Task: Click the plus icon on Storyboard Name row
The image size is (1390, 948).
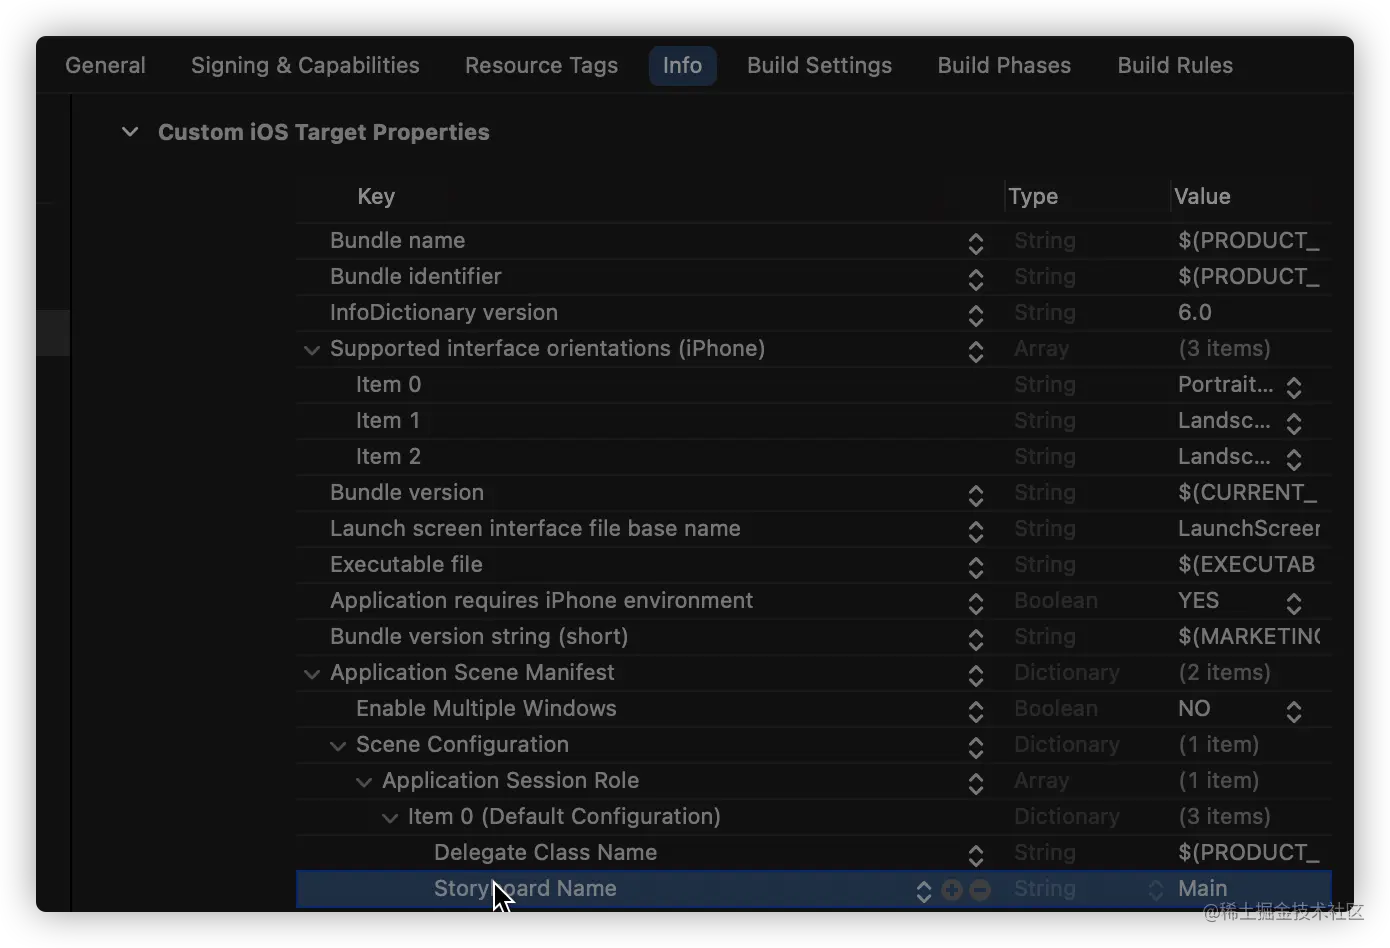Action: coord(951,890)
